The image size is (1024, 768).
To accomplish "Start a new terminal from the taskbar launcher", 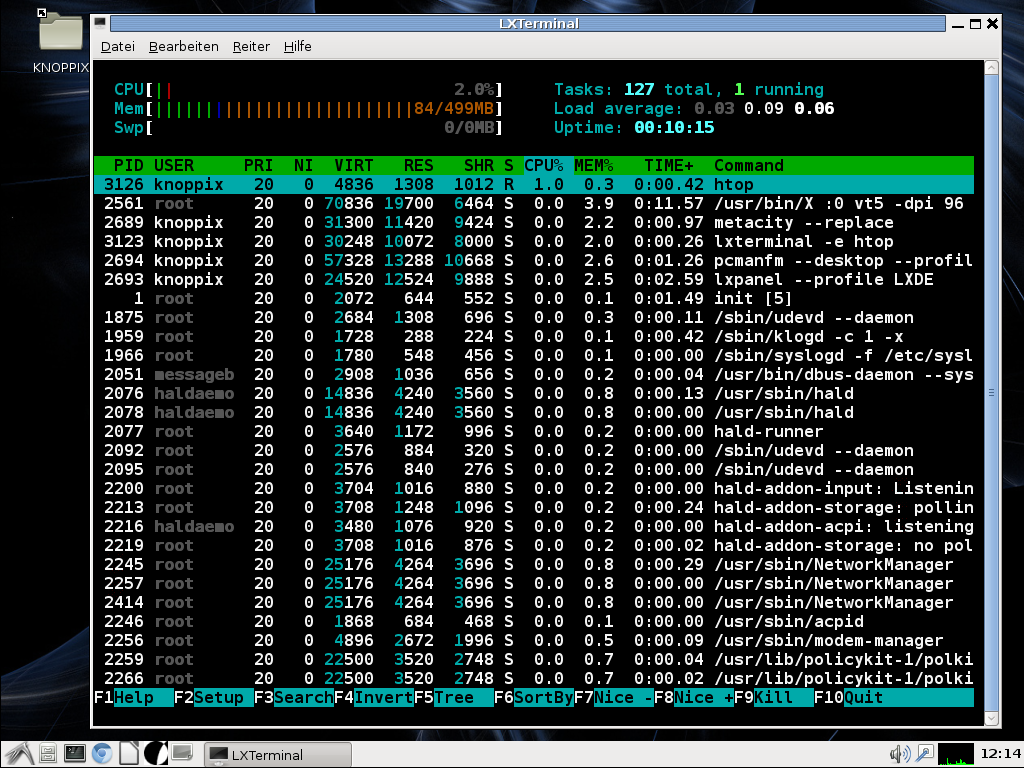I will (75, 753).
